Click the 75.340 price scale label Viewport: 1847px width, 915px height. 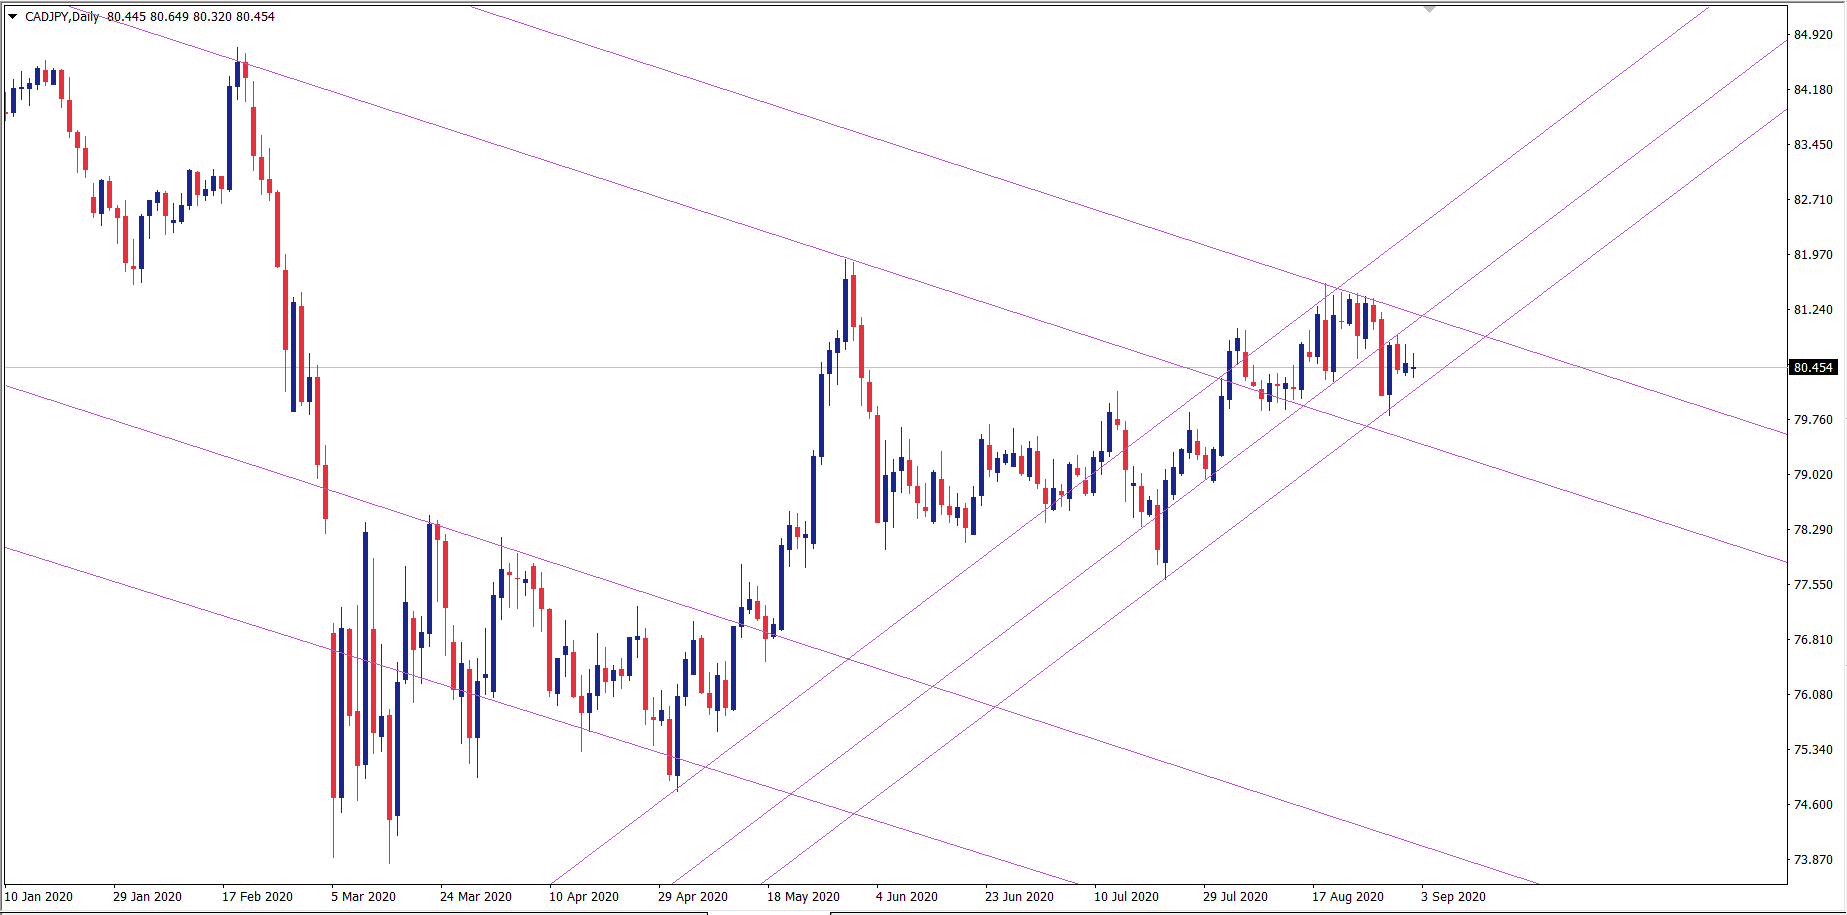(1813, 749)
